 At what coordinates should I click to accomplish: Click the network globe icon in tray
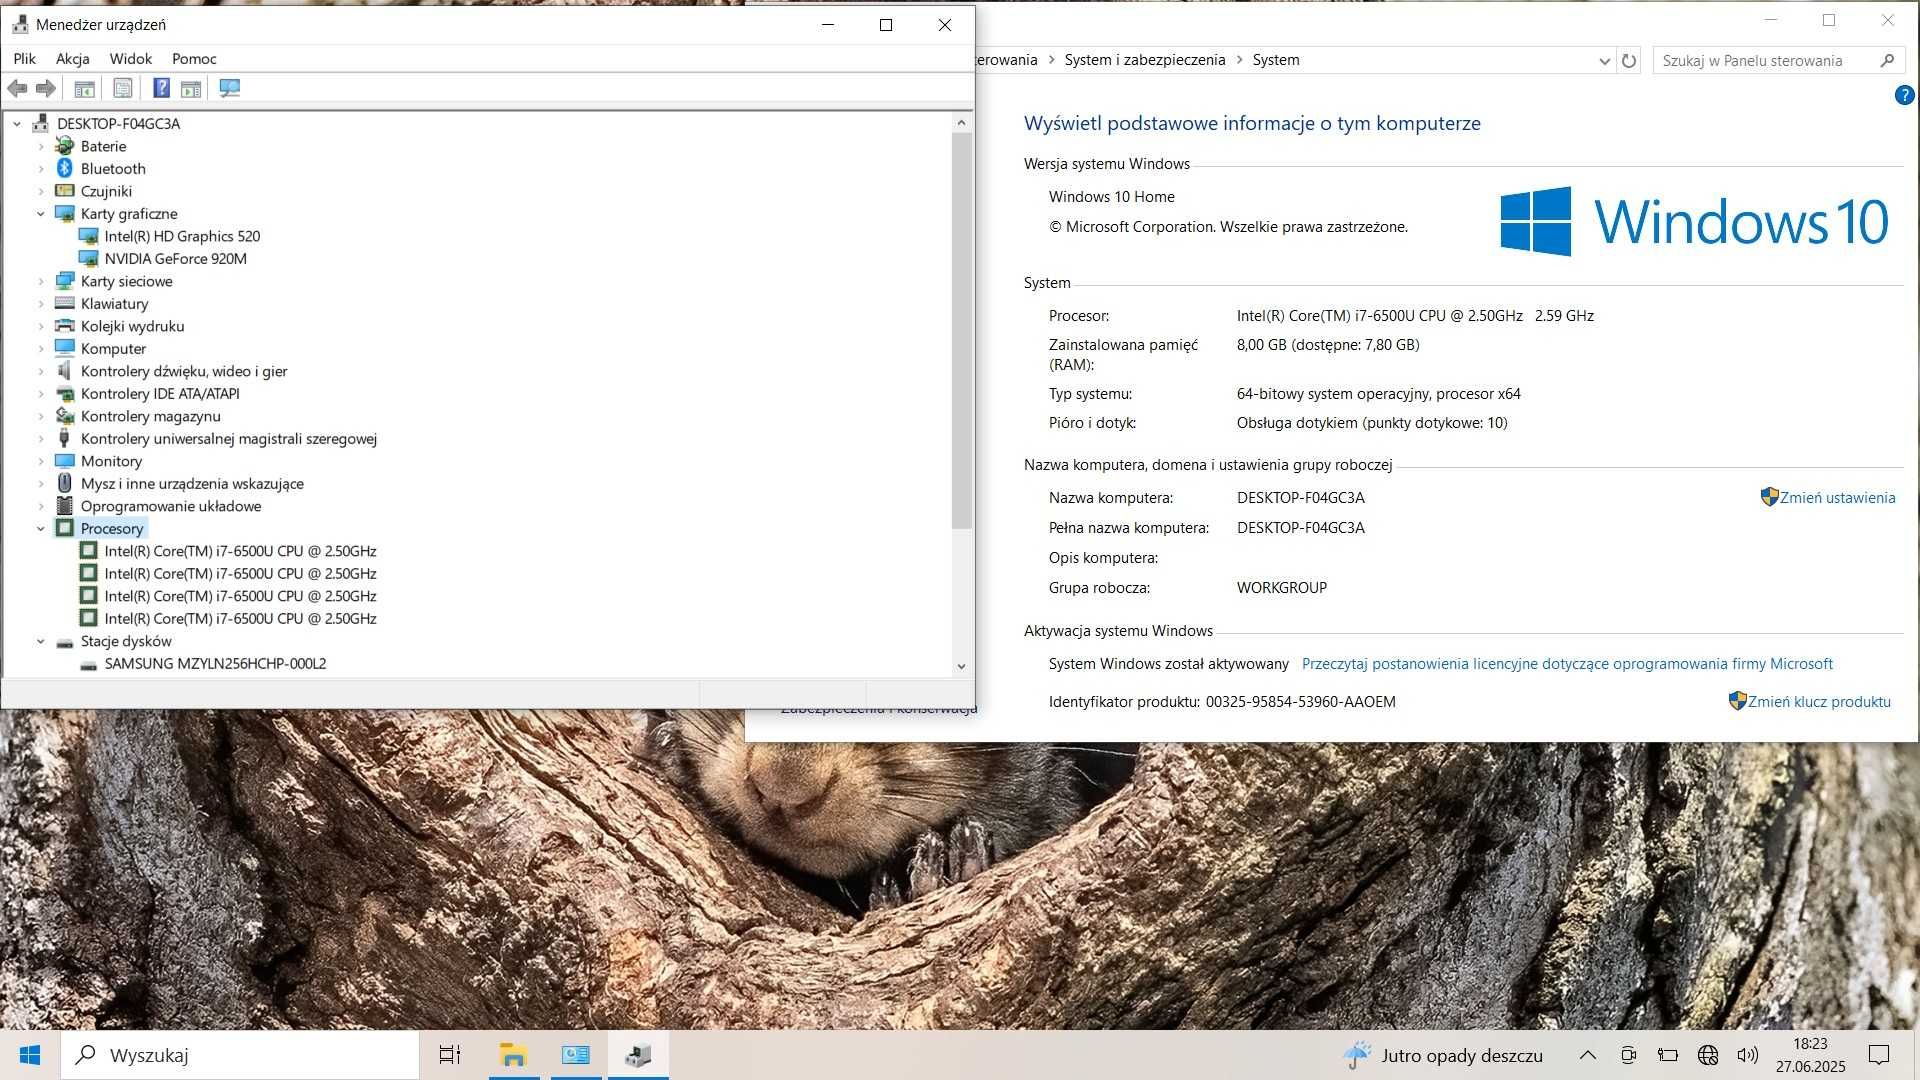tap(1708, 1055)
